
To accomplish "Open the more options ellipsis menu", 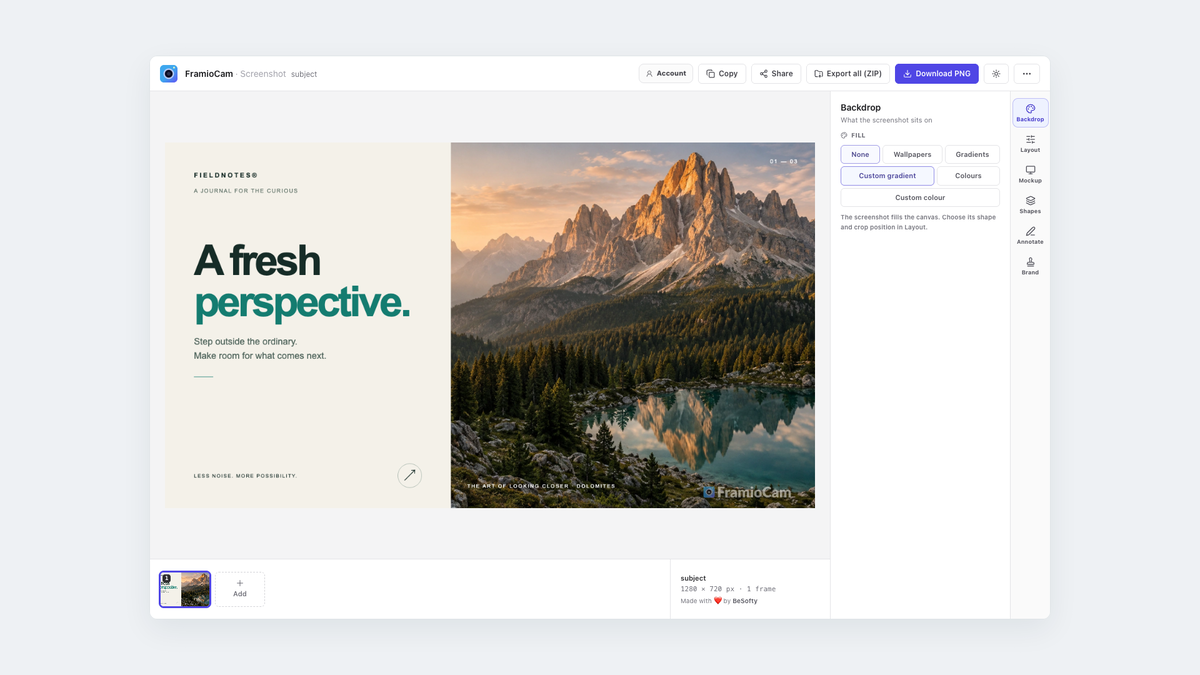I will (x=1027, y=74).
